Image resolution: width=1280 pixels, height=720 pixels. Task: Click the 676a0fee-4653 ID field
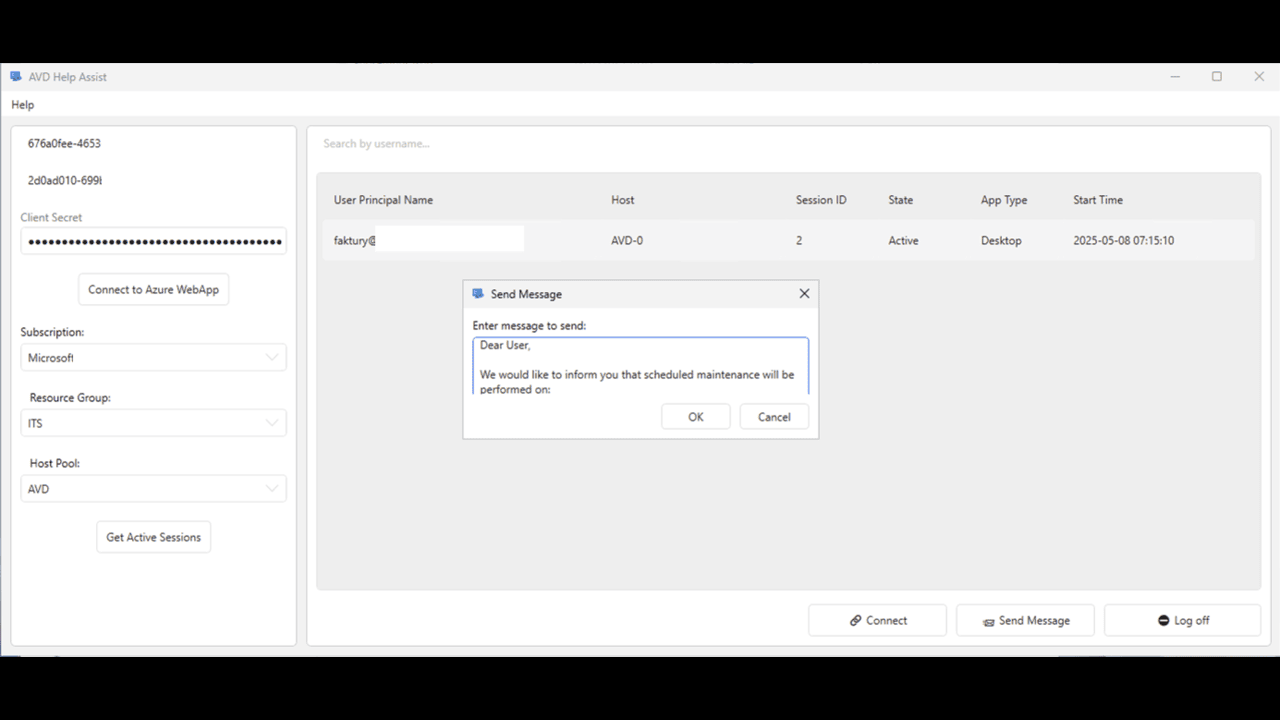[x=153, y=143]
